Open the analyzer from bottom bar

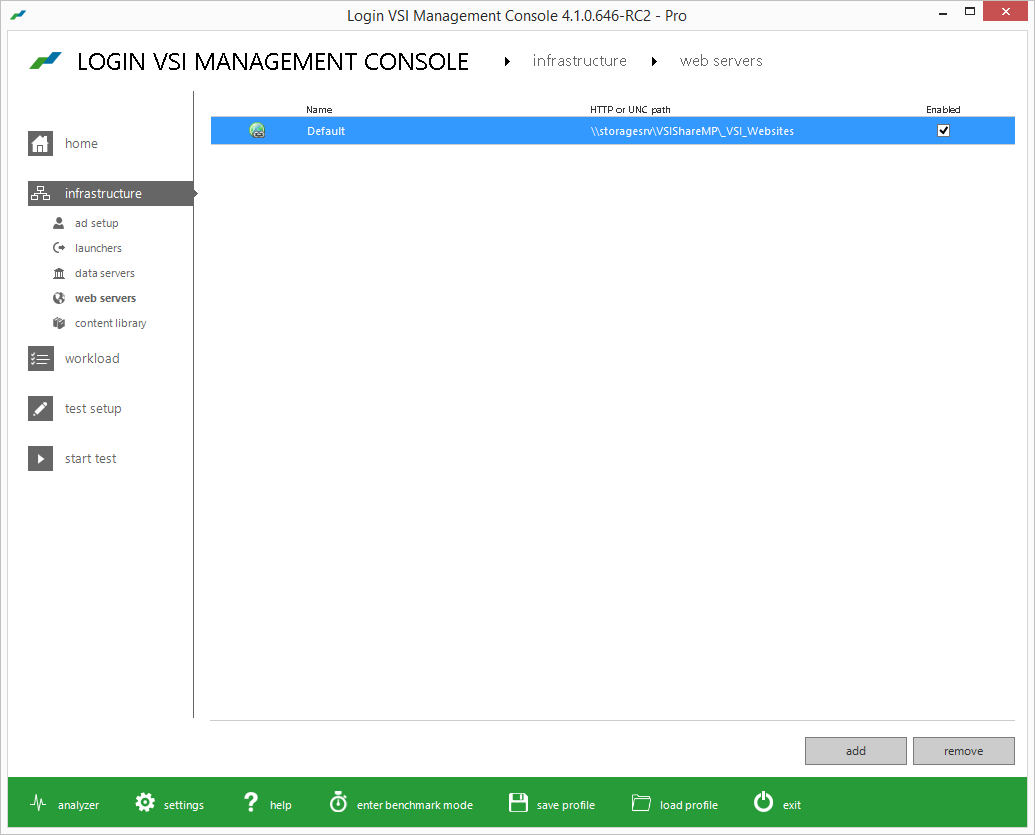point(78,805)
